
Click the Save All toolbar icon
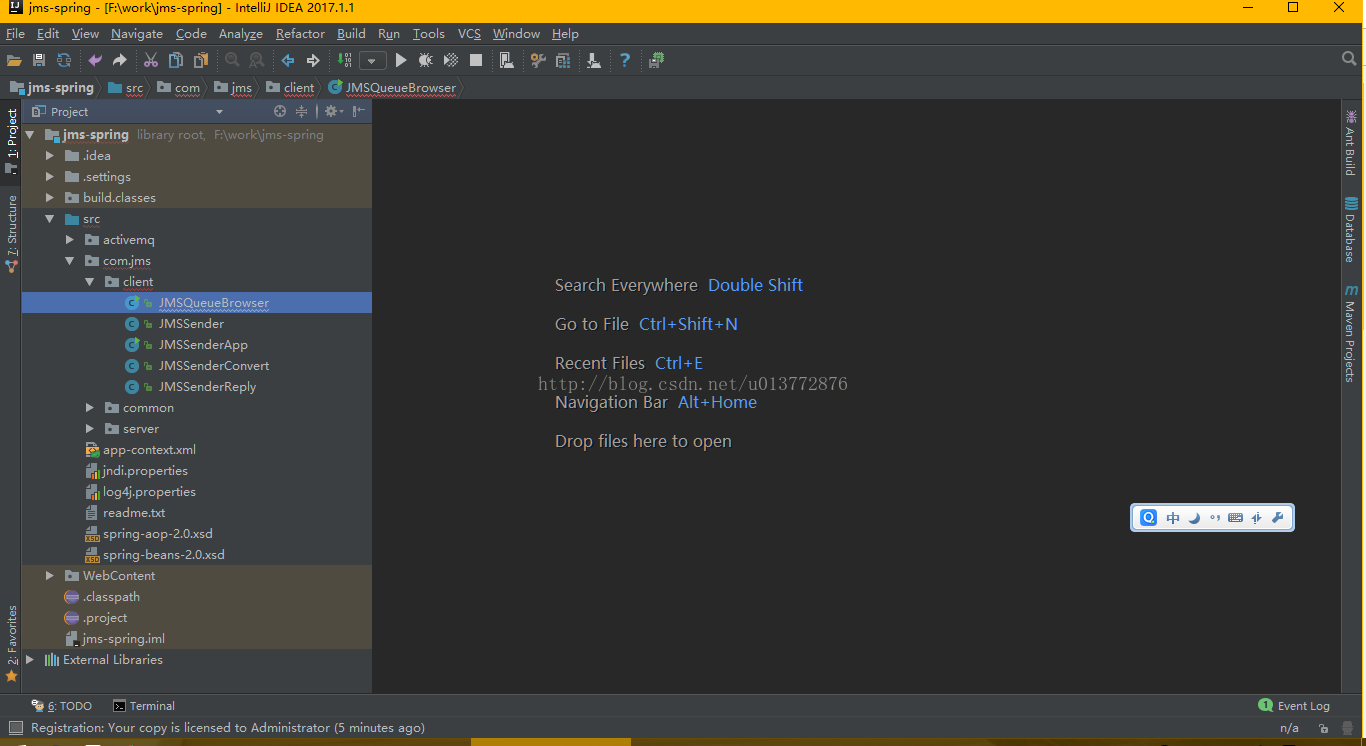coord(39,60)
